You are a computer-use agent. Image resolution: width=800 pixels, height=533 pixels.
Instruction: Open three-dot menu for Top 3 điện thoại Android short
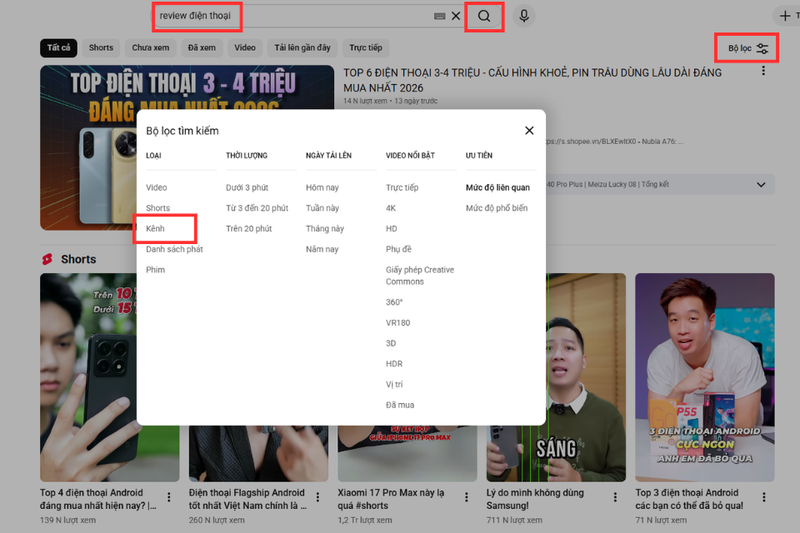[x=764, y=497]
